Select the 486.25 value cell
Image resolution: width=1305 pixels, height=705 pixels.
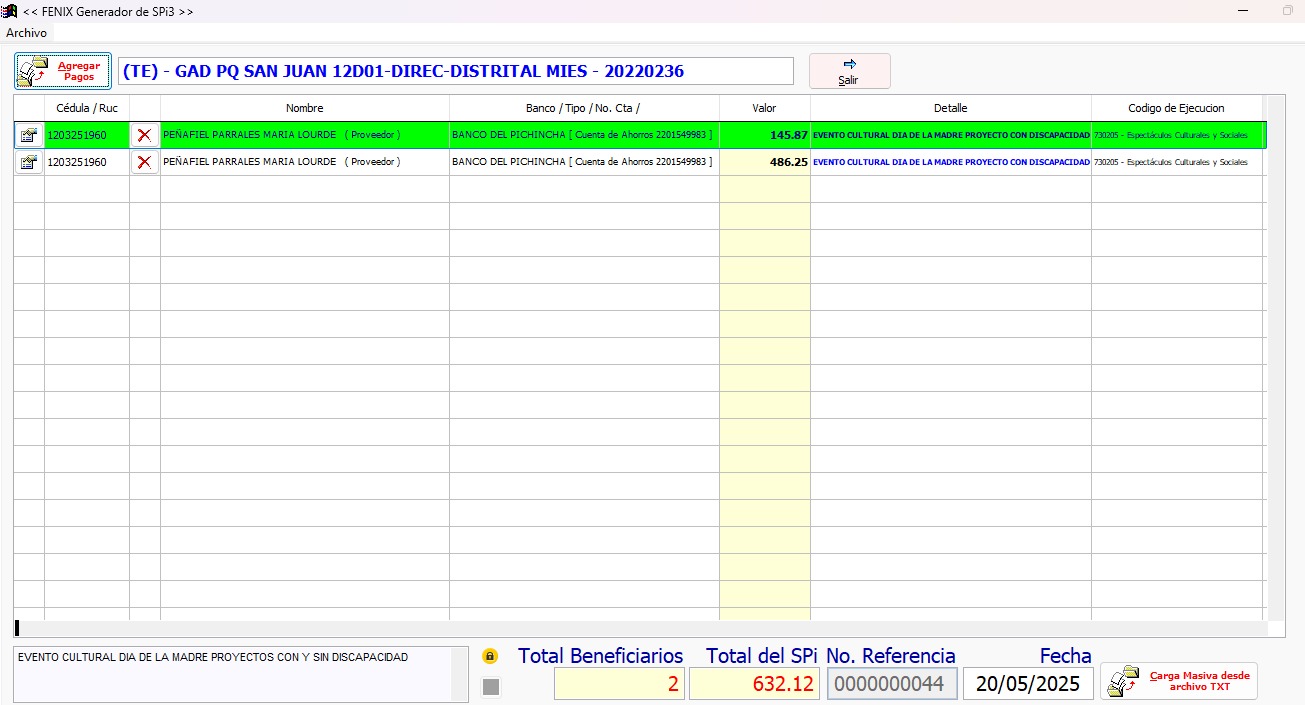click(x=764, y=162)
